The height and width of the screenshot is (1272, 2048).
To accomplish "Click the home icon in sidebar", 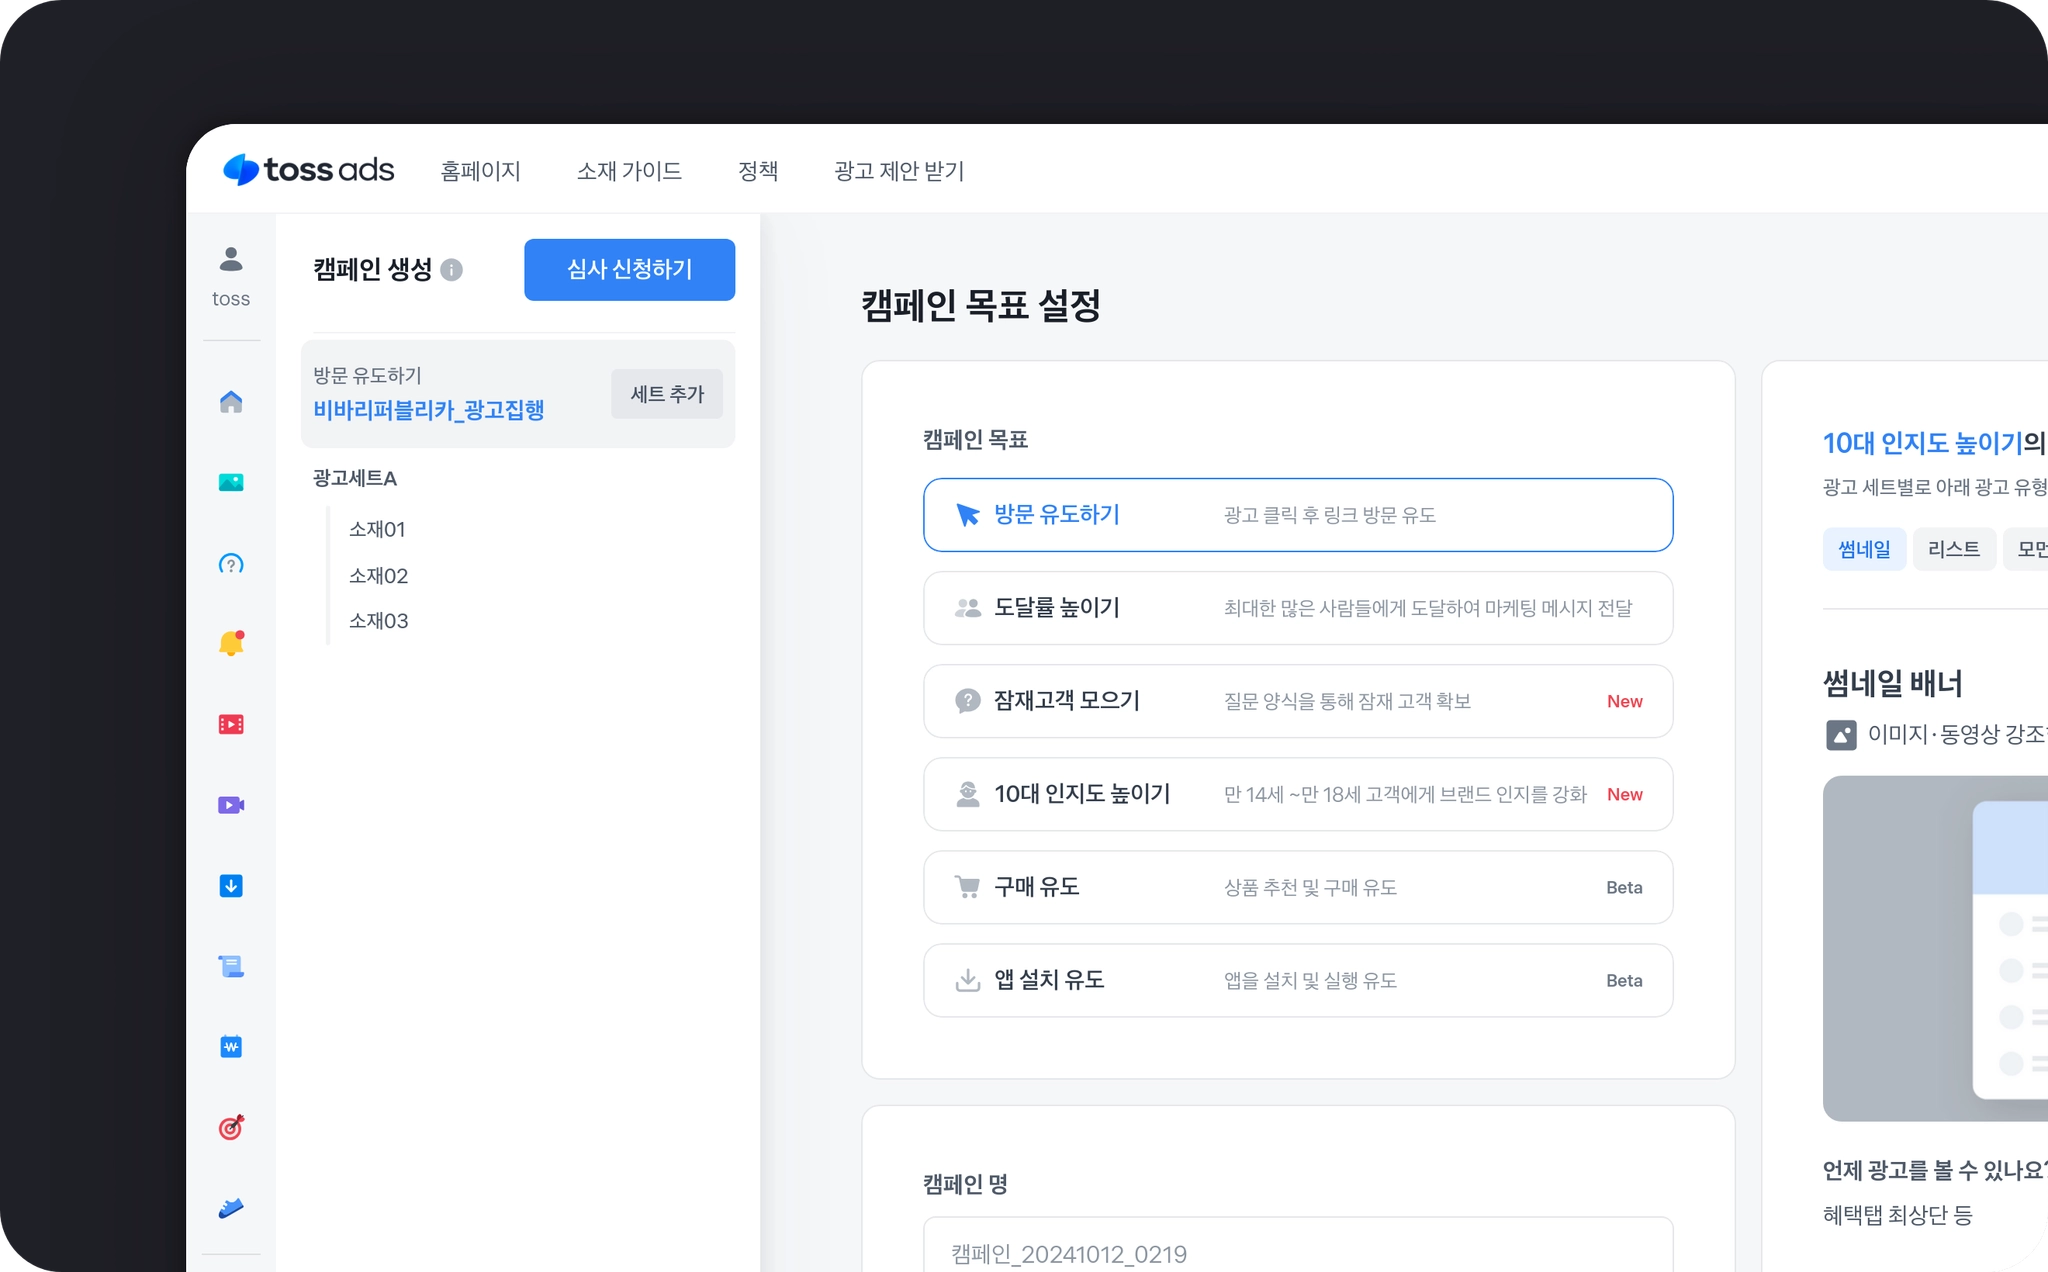I will pyautogui.click(x=231, y=402).
